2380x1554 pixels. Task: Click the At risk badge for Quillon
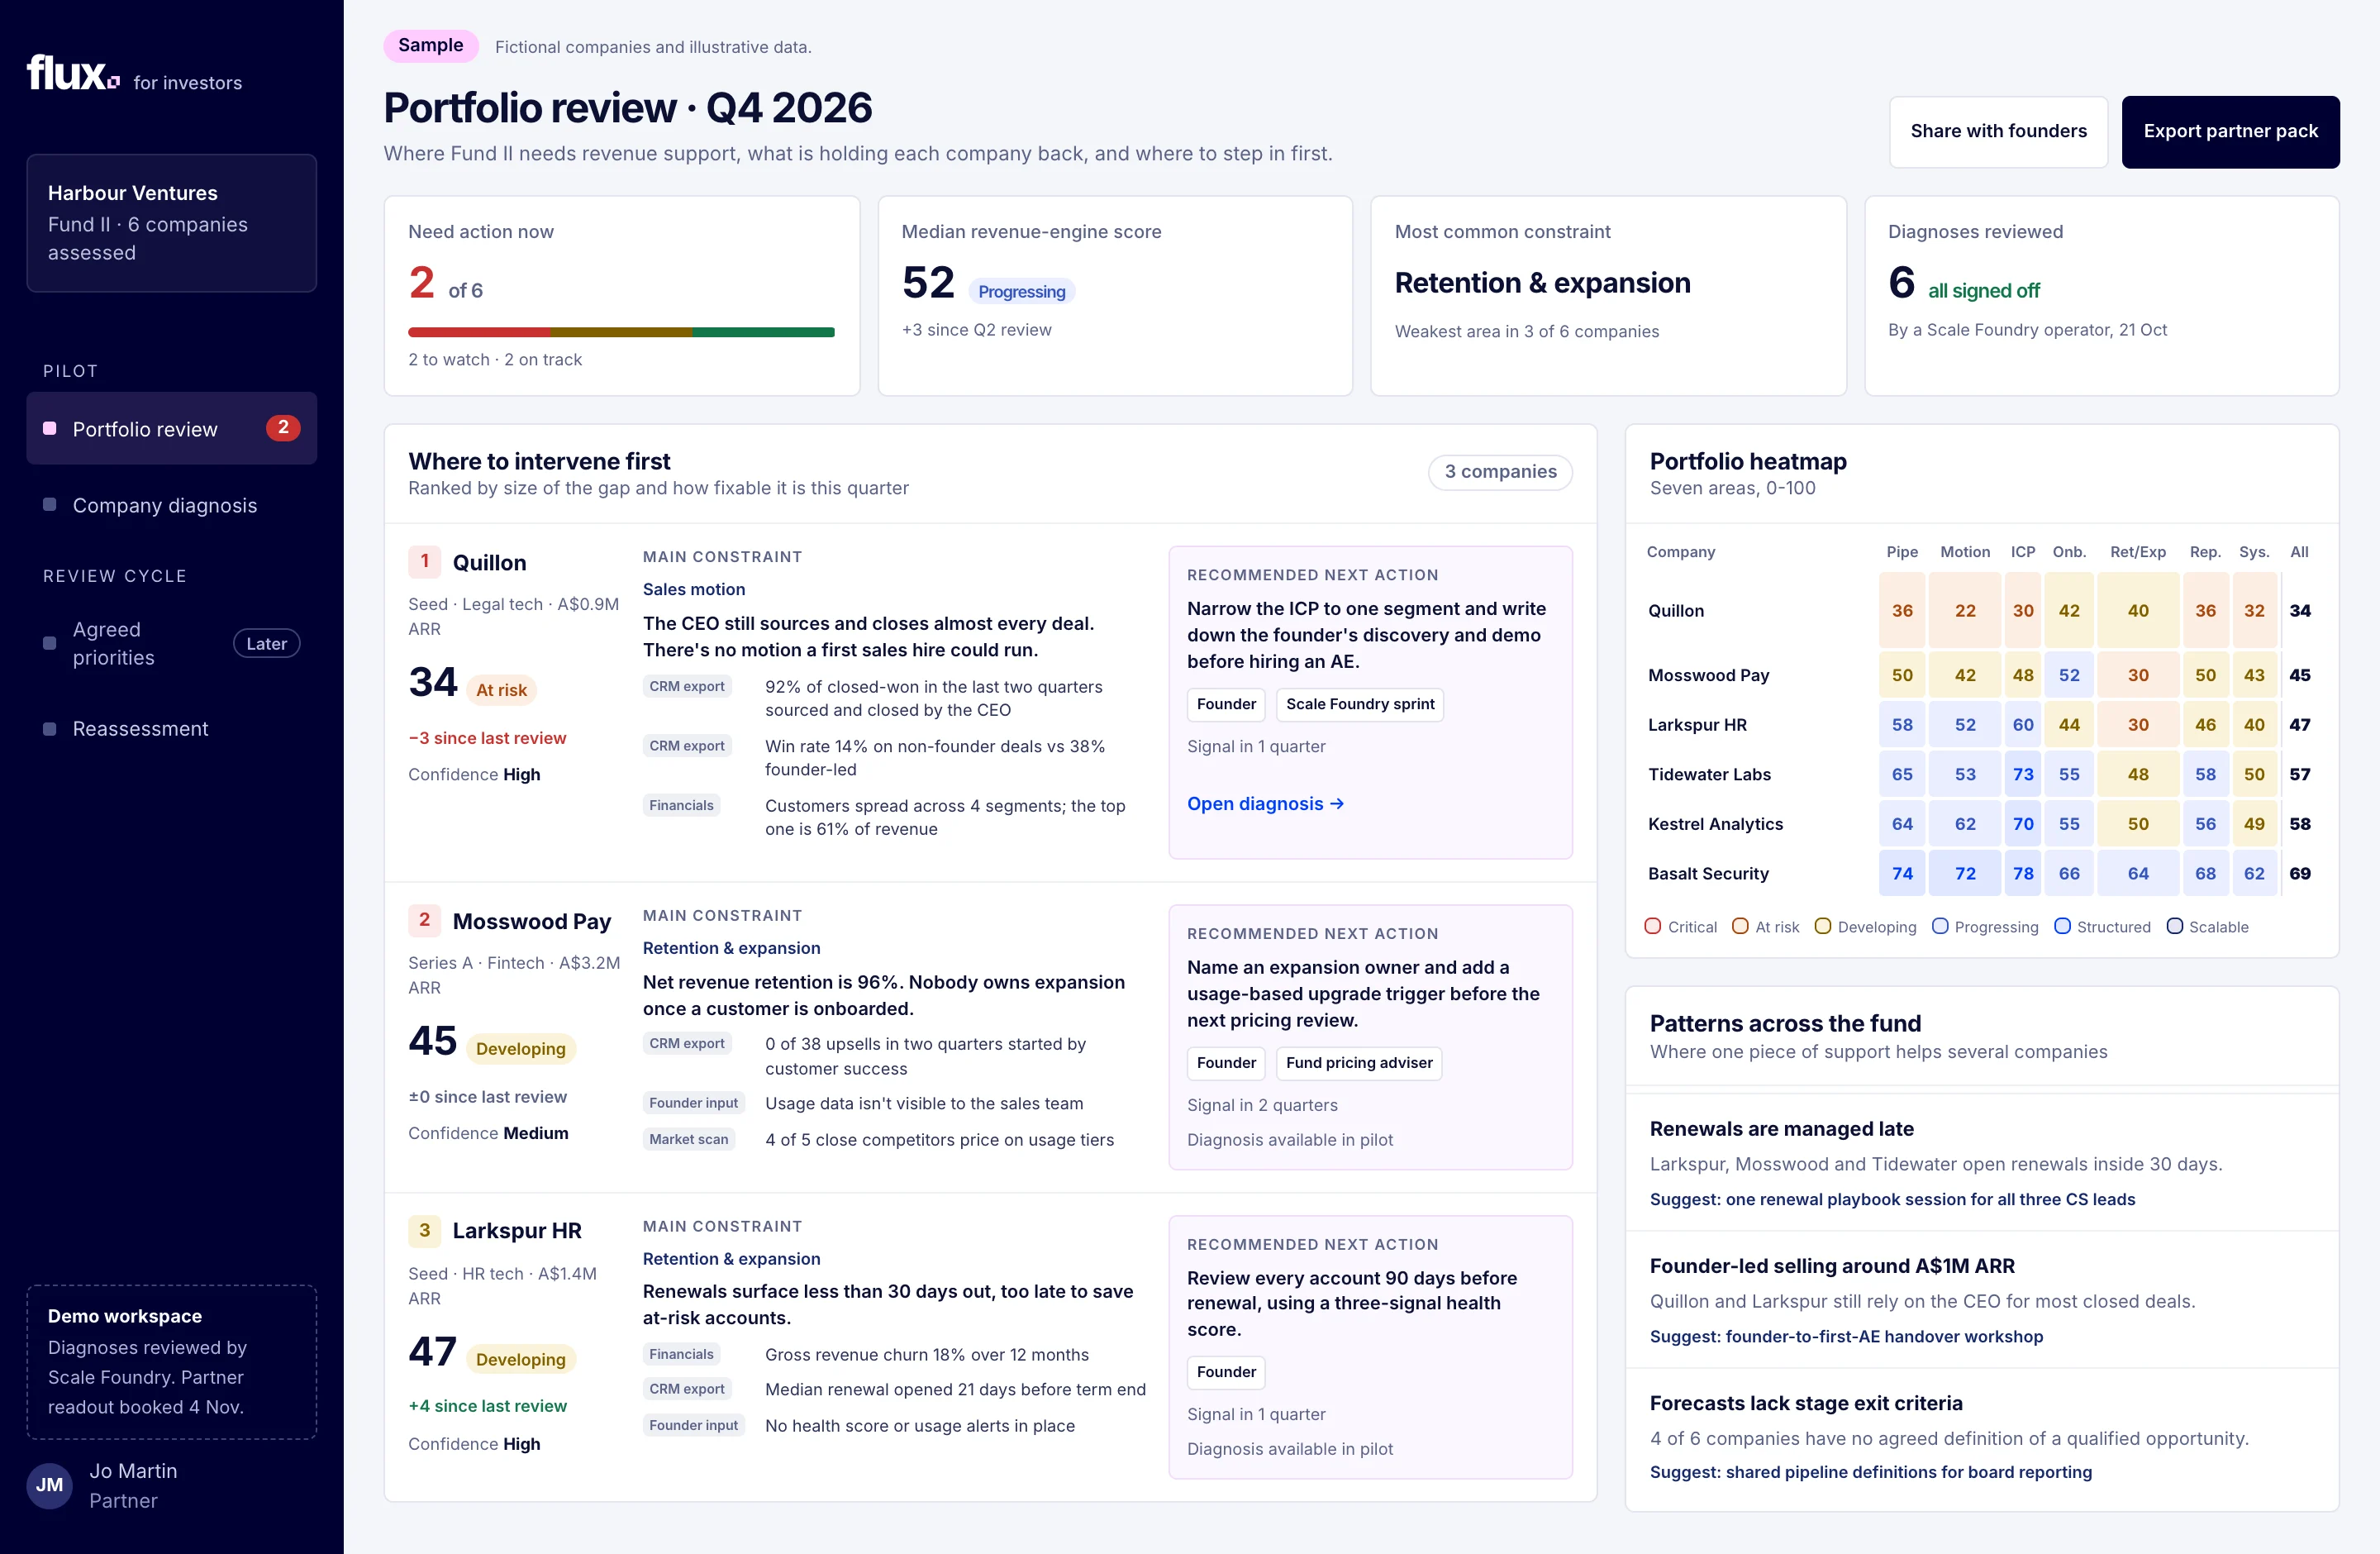coord(501,690)
